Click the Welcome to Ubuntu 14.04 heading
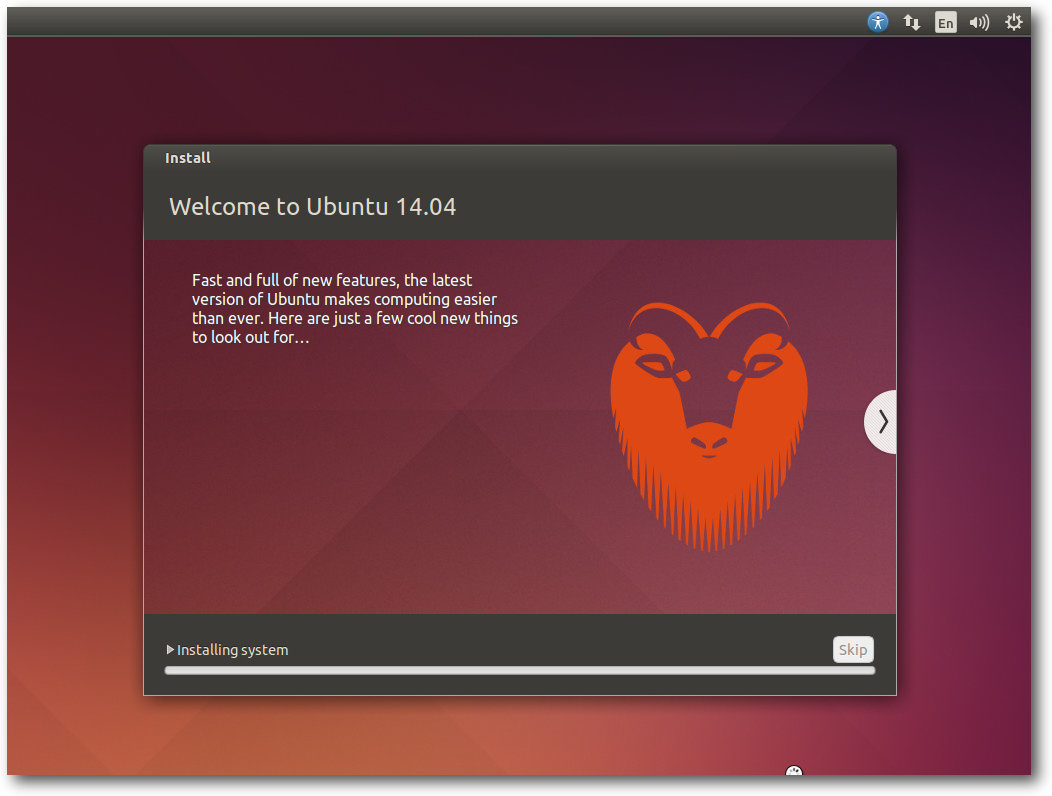 [313, 206]
